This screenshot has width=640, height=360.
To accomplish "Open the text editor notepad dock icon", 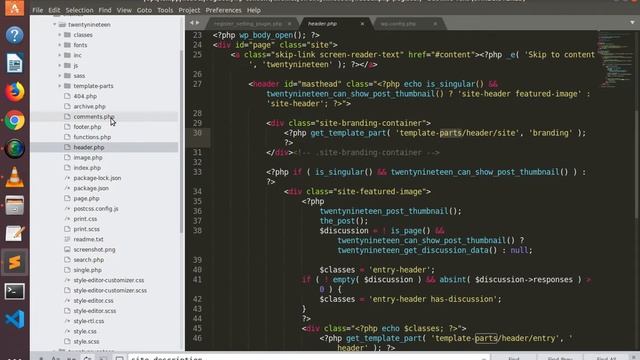I will tap(14, 234).
